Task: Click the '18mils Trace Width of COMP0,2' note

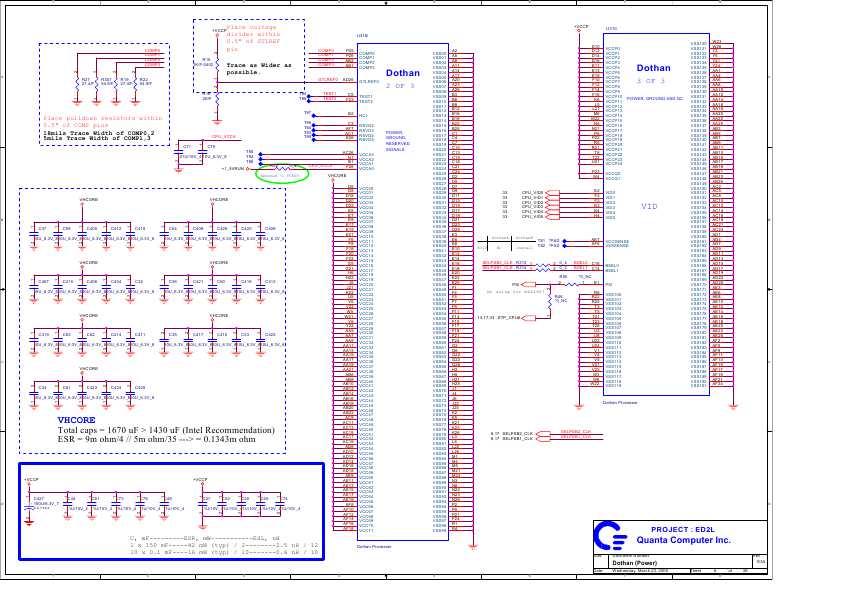Action: pyautogui.click(x=99, y=133)
